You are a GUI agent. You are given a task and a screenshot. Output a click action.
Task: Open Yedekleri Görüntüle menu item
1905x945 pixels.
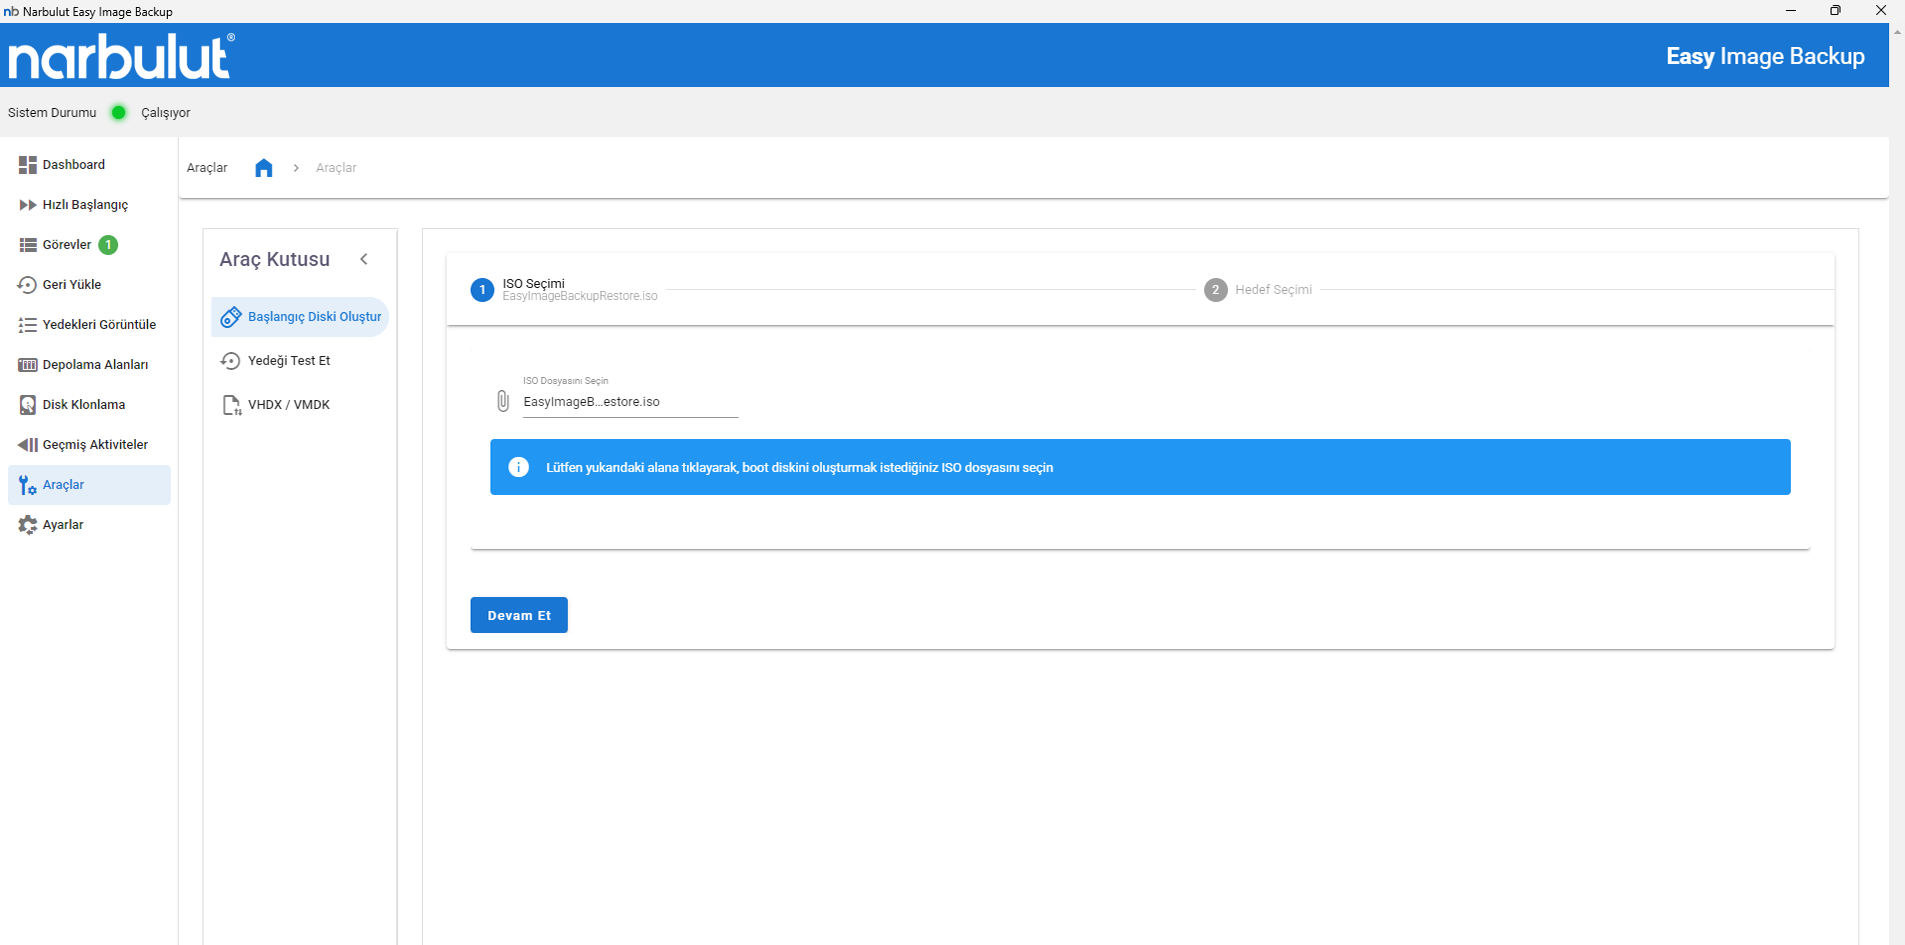click(x=98, y=325)
